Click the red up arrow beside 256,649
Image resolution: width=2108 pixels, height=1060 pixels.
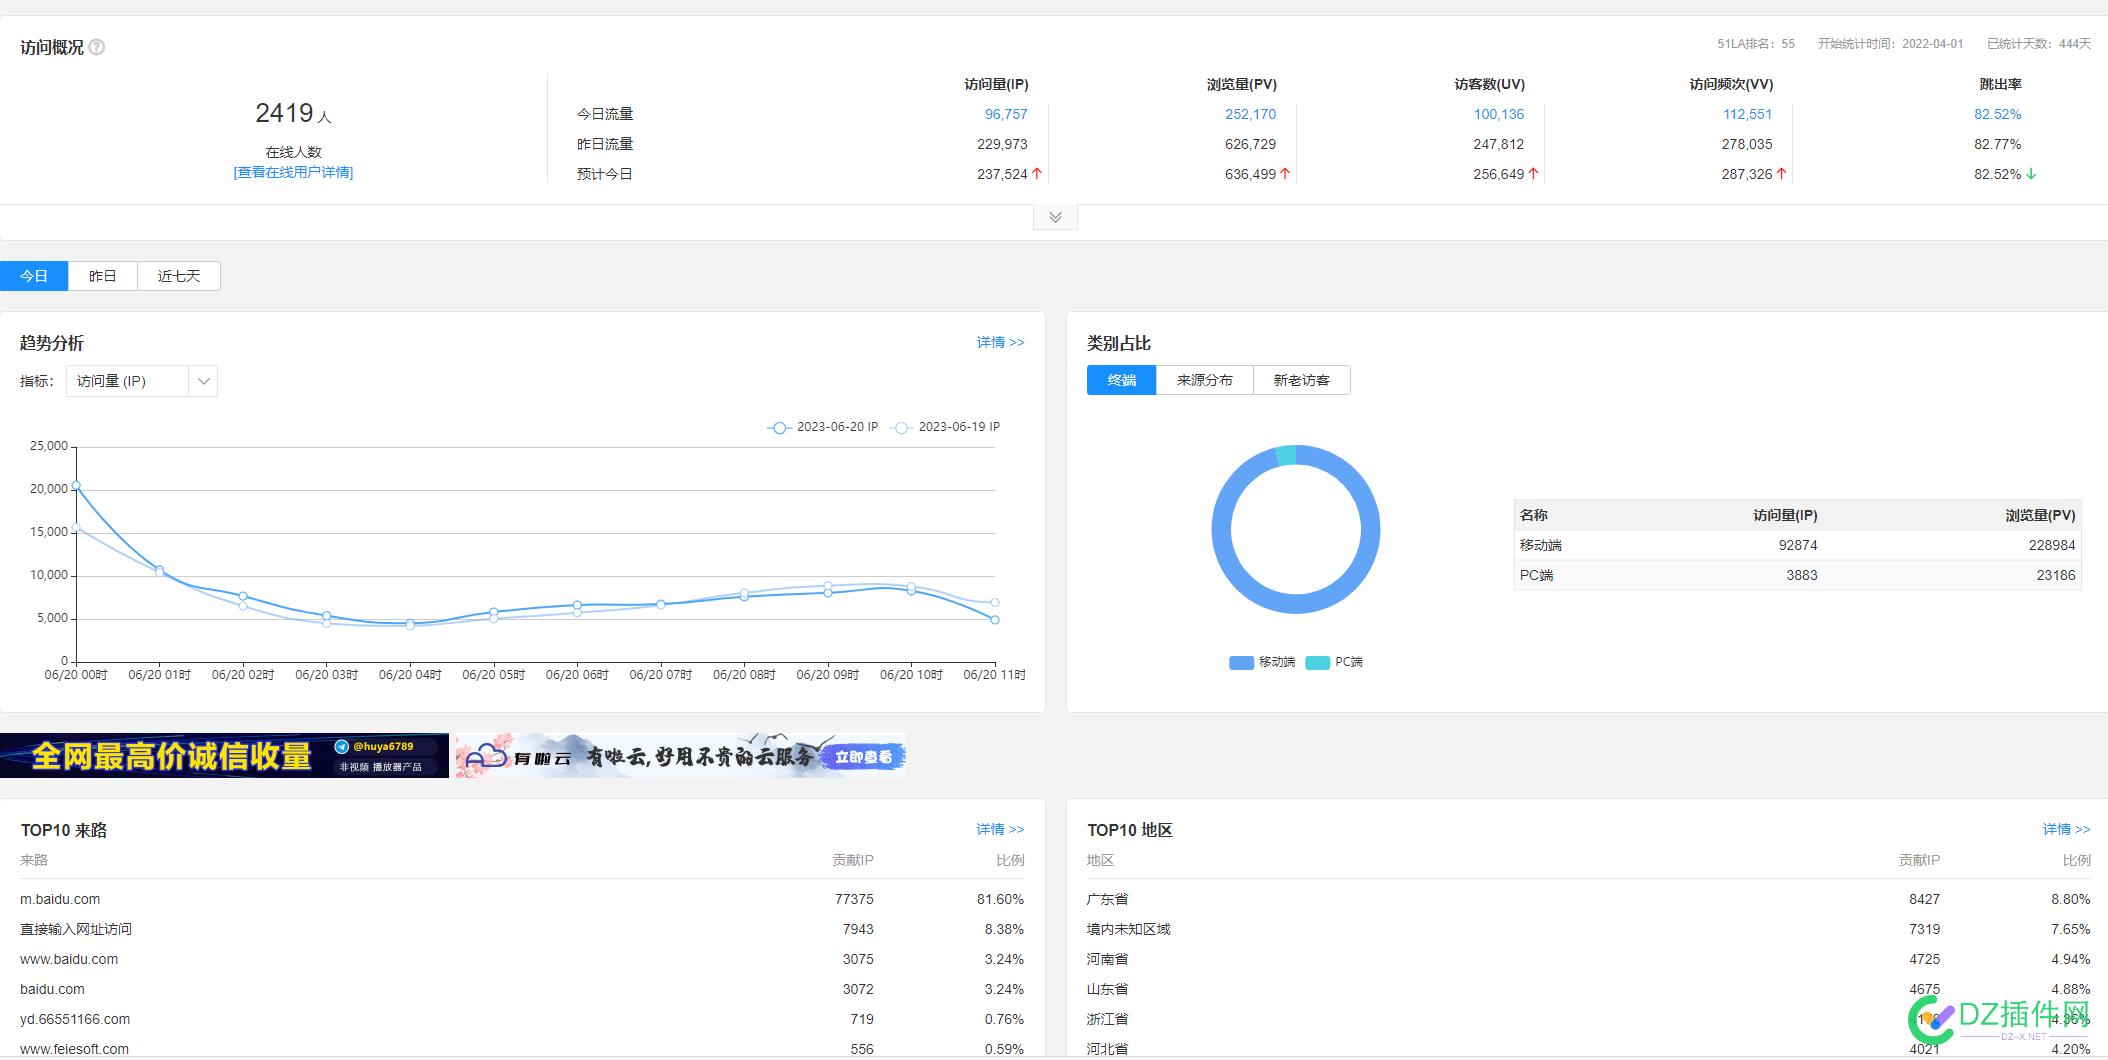[1533, 173]
